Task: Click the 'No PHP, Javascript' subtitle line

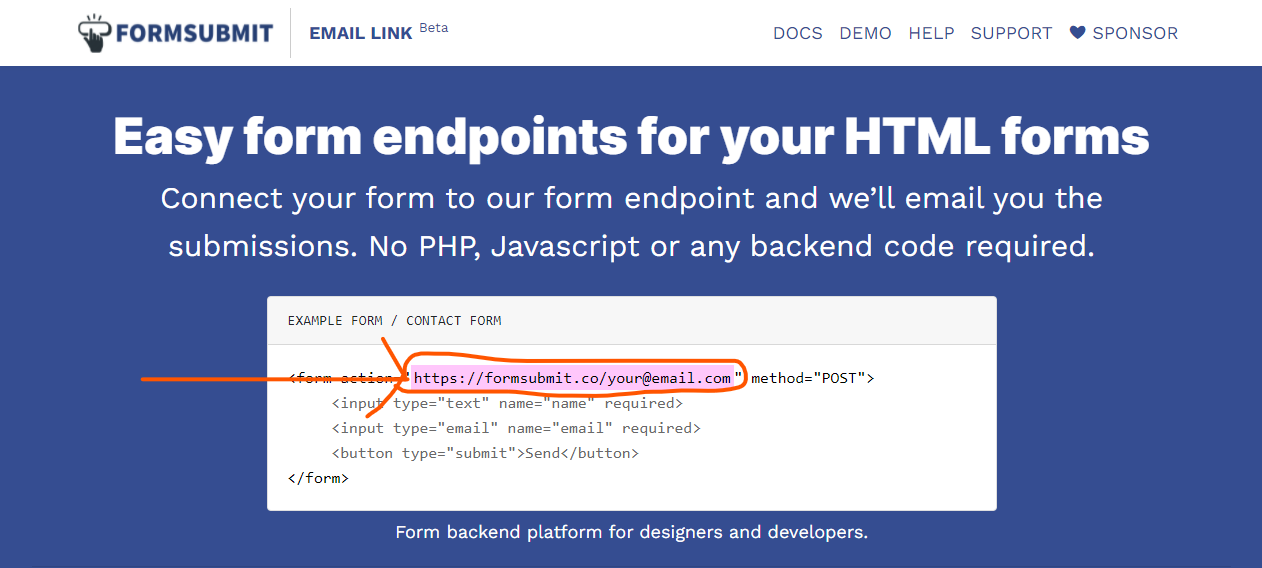Action: [x=631, y=246]
